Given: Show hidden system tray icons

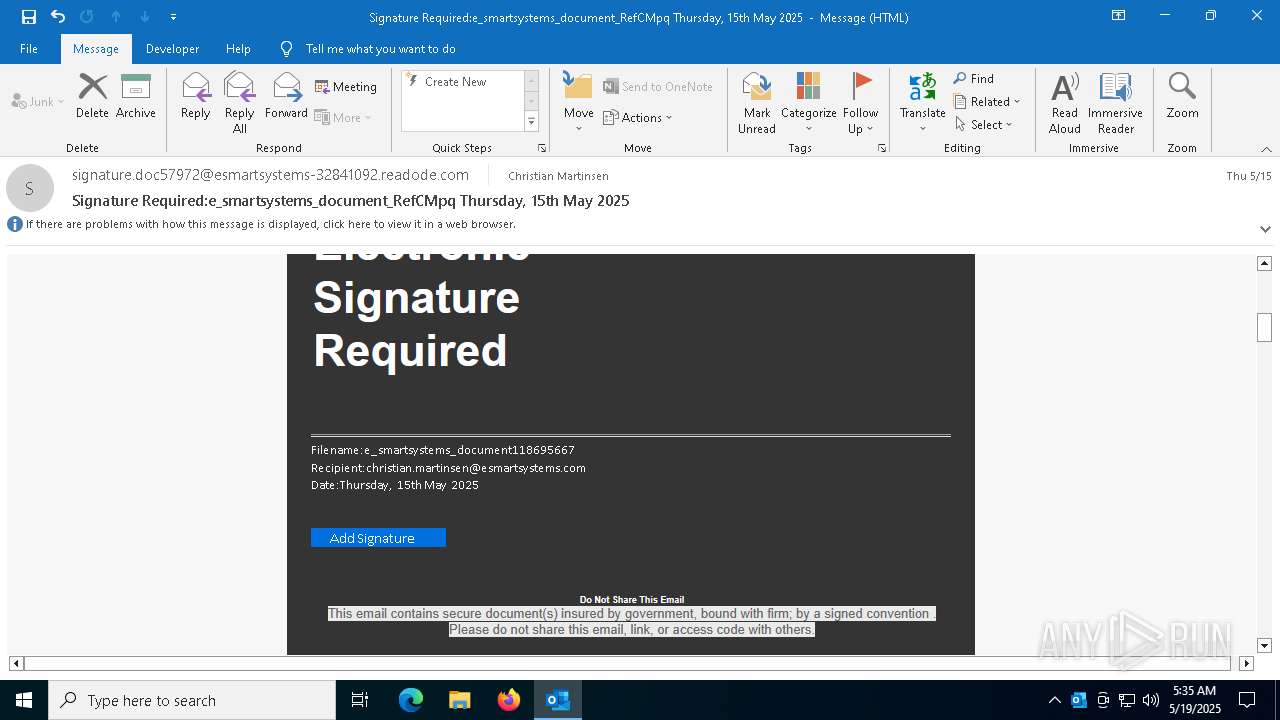Looking at the screenshot, I should 1055,700.
